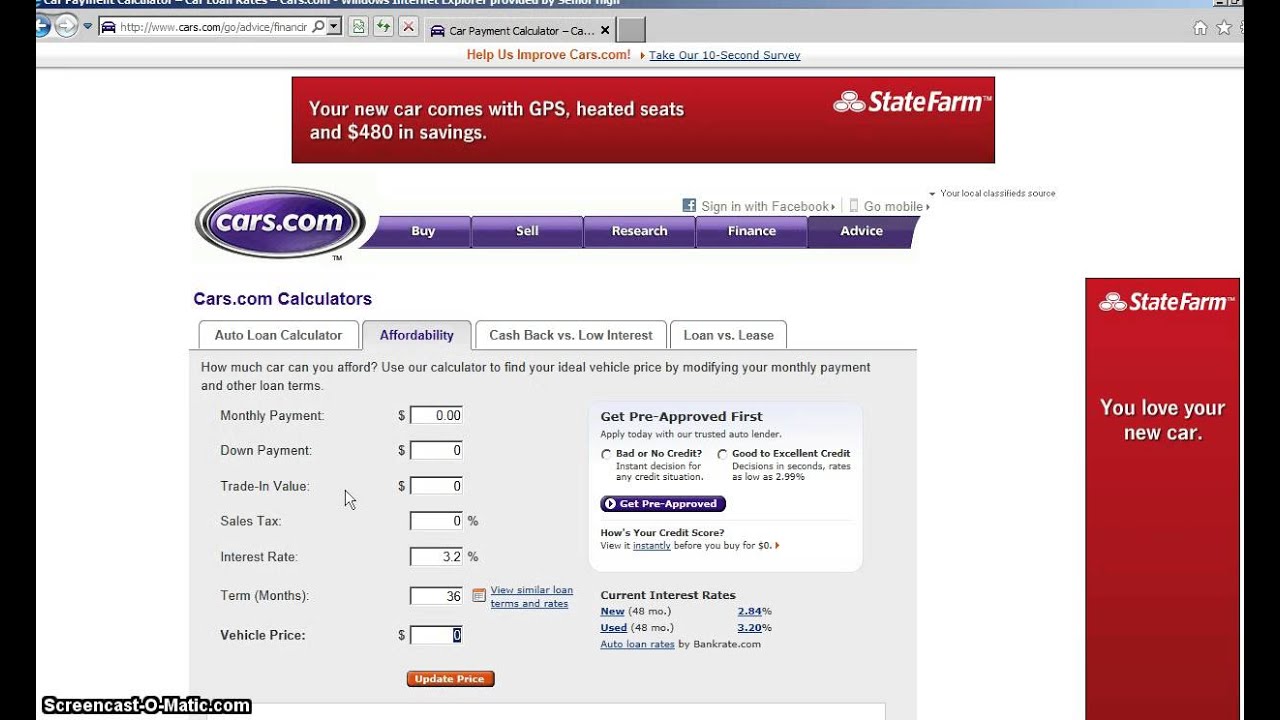
Task: Click the Vehicle Price input field
Action: point(436,635)
